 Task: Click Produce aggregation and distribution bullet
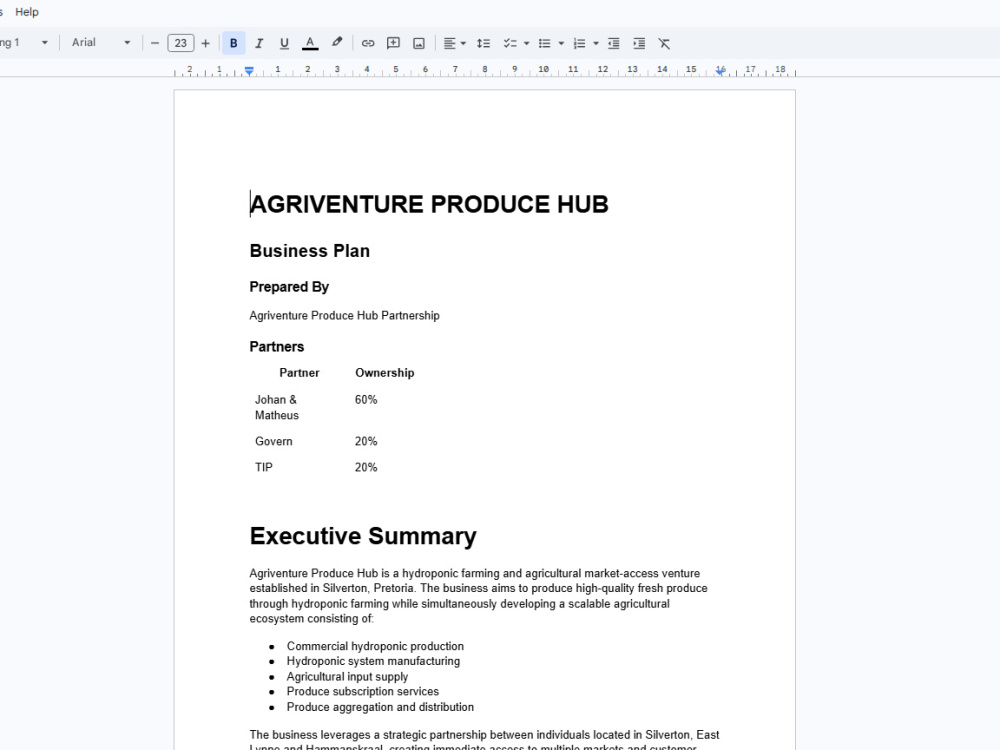(380, 707)
